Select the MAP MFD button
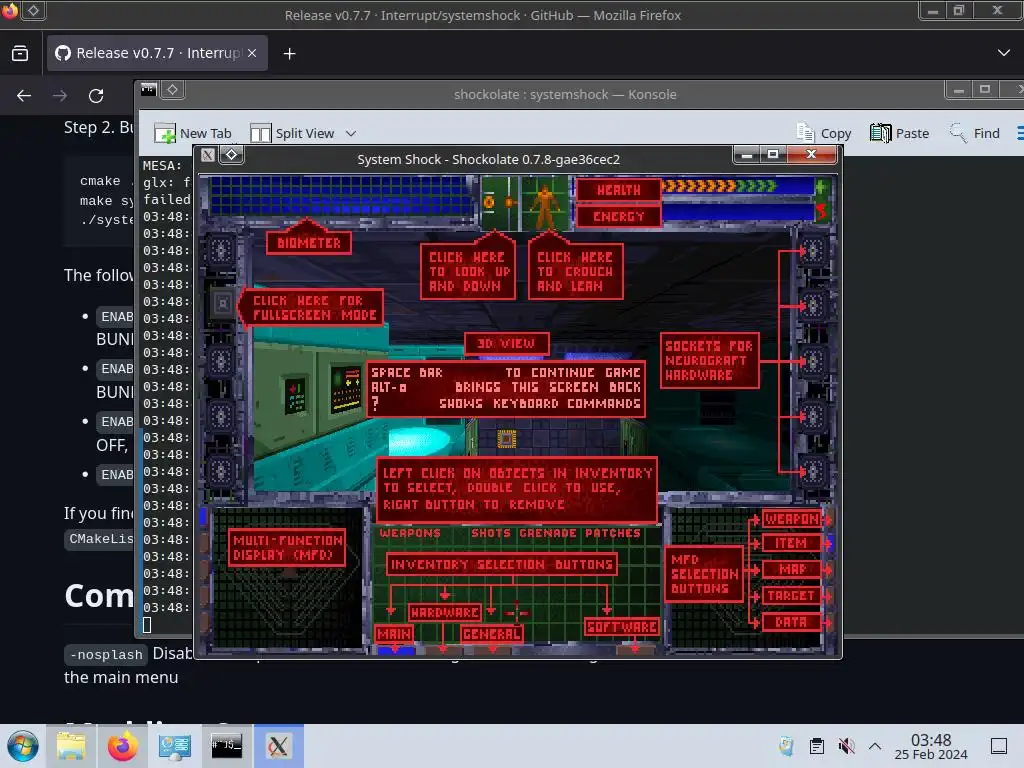This screenshot has height=768, width=1024. click(x=791, y=569)
